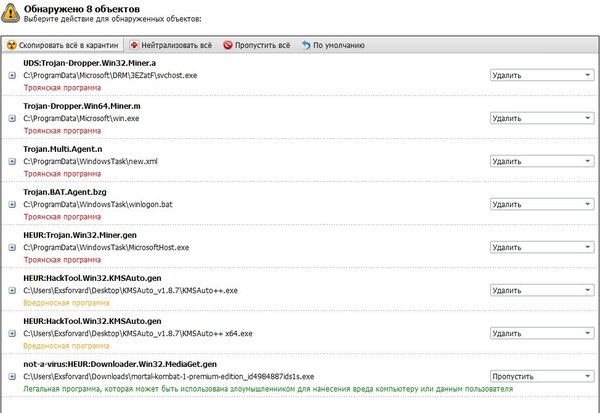Select threat name Trojan.Multi.Agent.n
The height and width of the screenshot is (413, 600).
tap(63, 149)
